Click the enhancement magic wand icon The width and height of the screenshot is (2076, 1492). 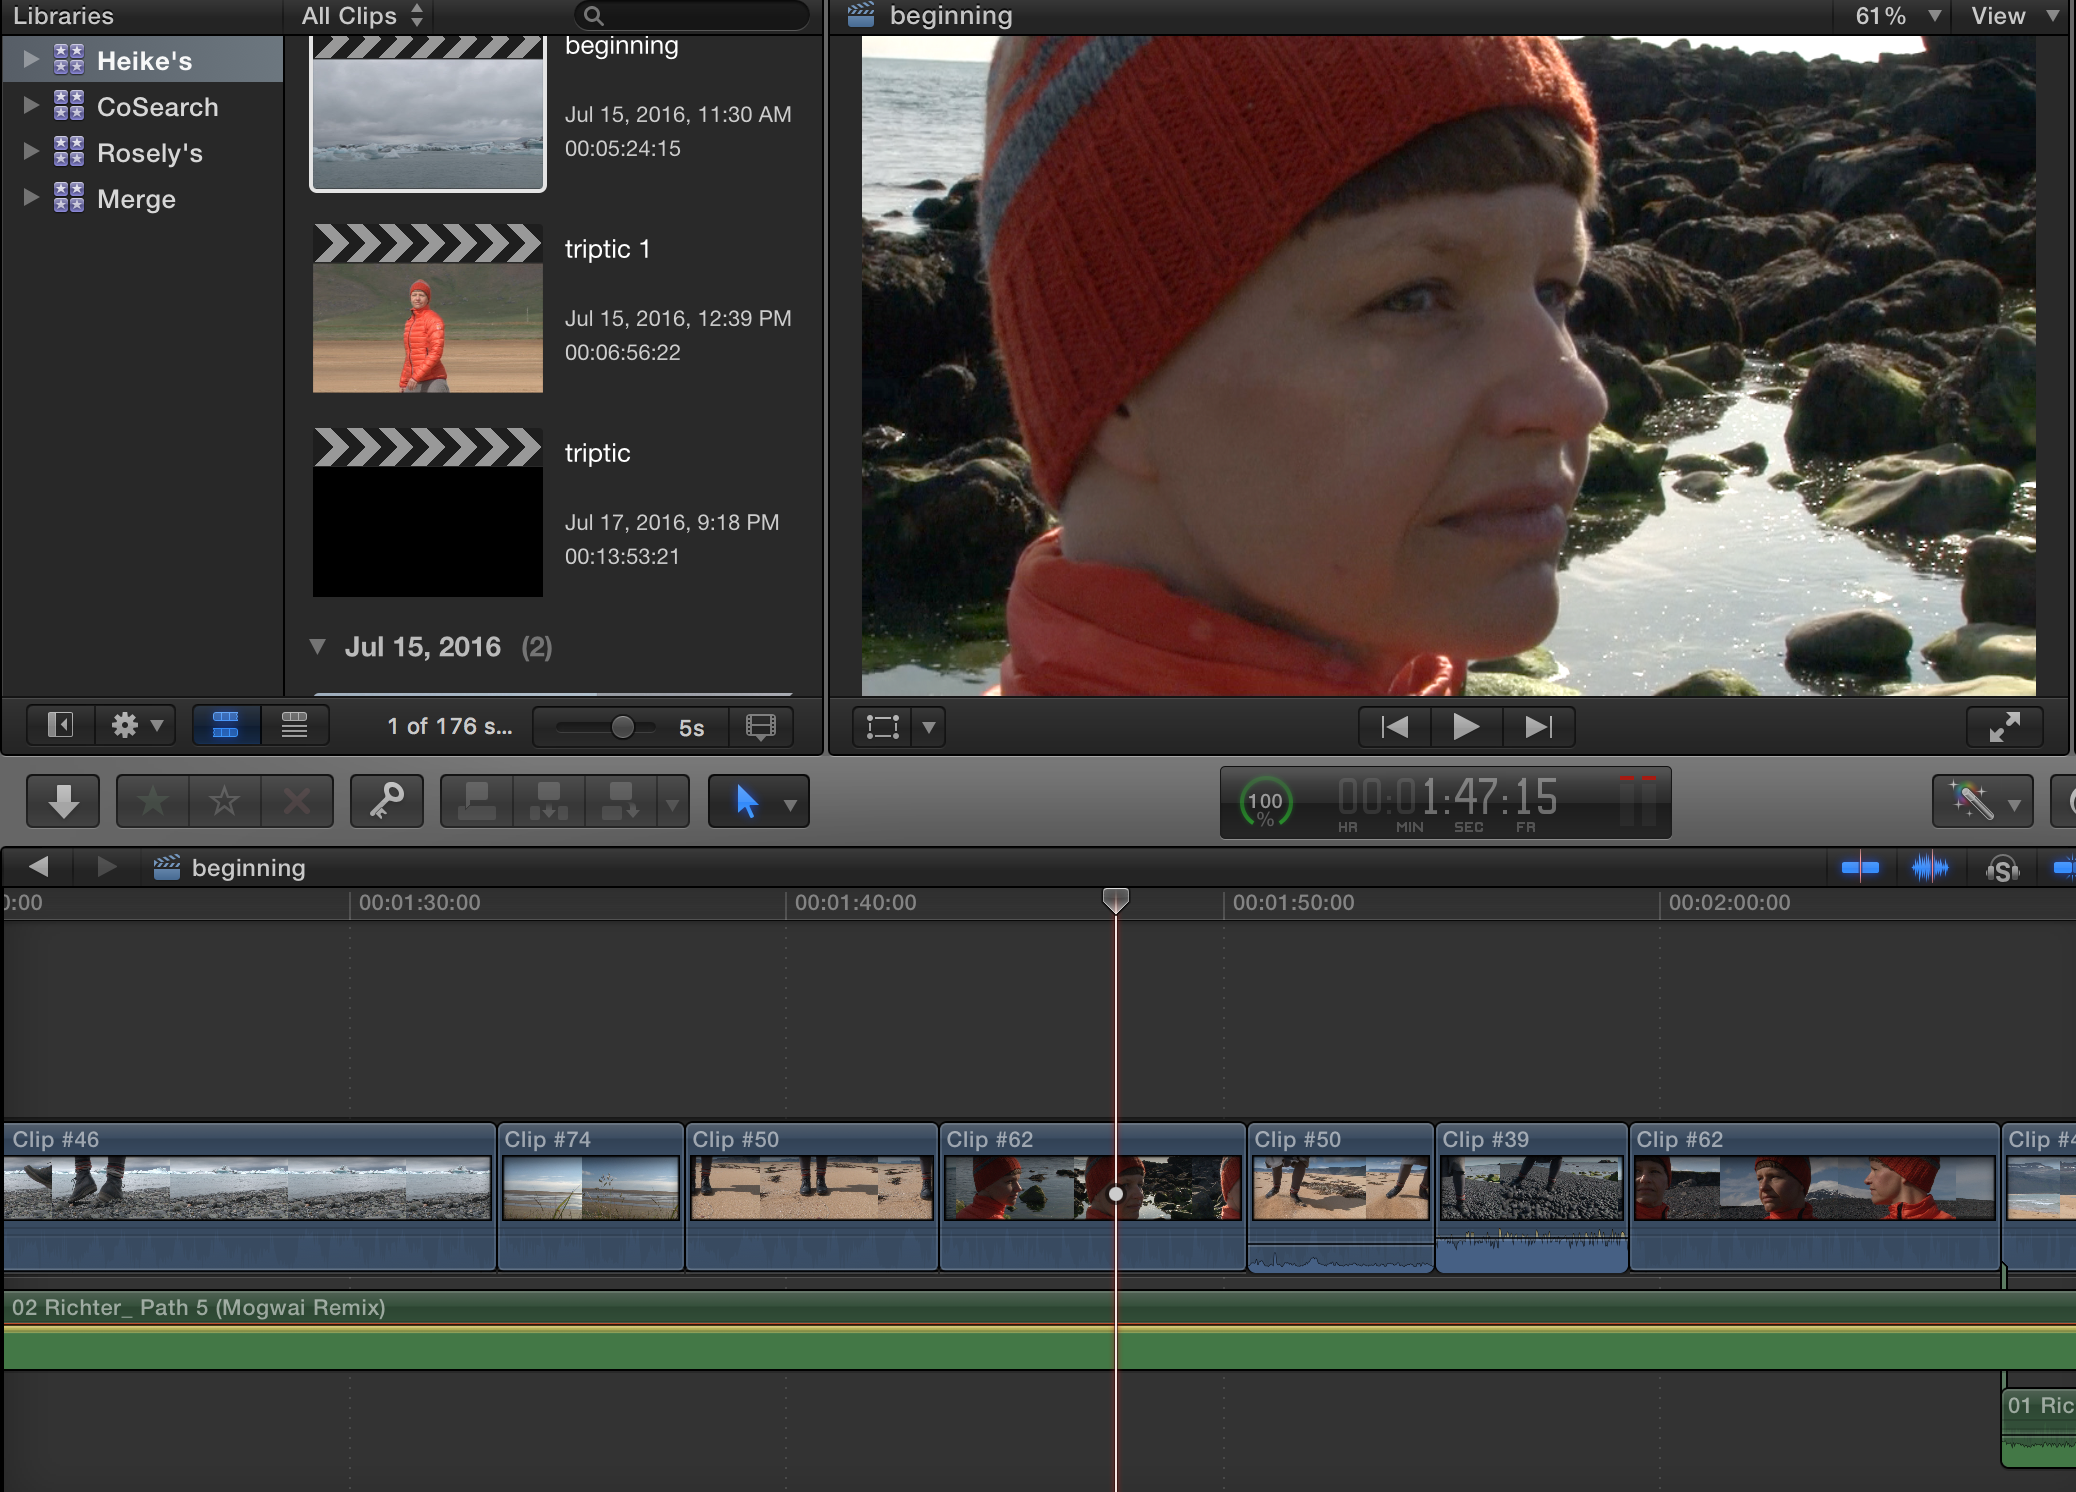click(1971, 801)
